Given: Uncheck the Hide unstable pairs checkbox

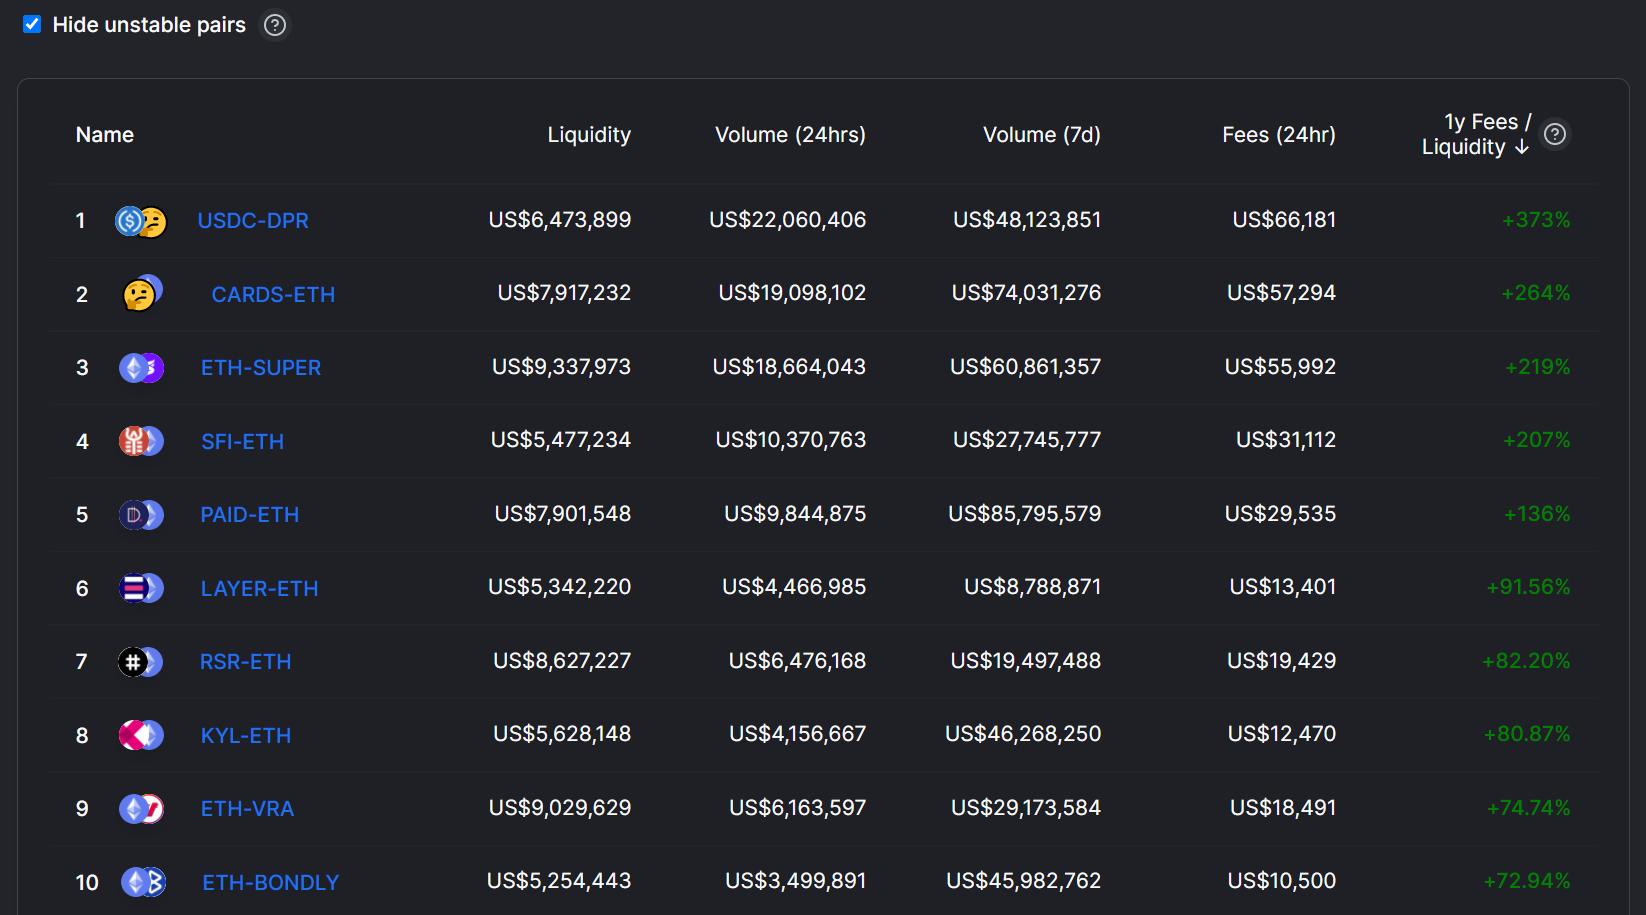Looking at the screenshot, I should click(33, 23).
